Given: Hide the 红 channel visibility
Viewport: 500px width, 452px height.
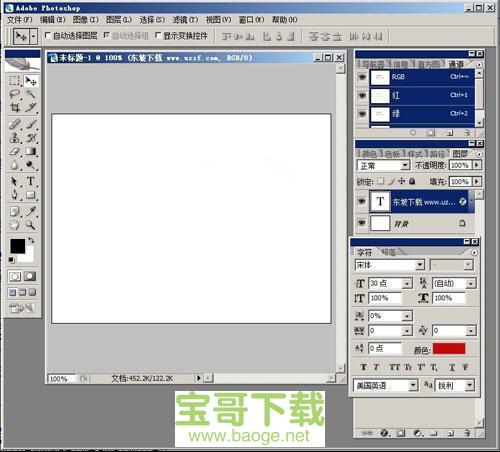Looking at the screenshot, I should pyautogui.click(x=362, y=96).
